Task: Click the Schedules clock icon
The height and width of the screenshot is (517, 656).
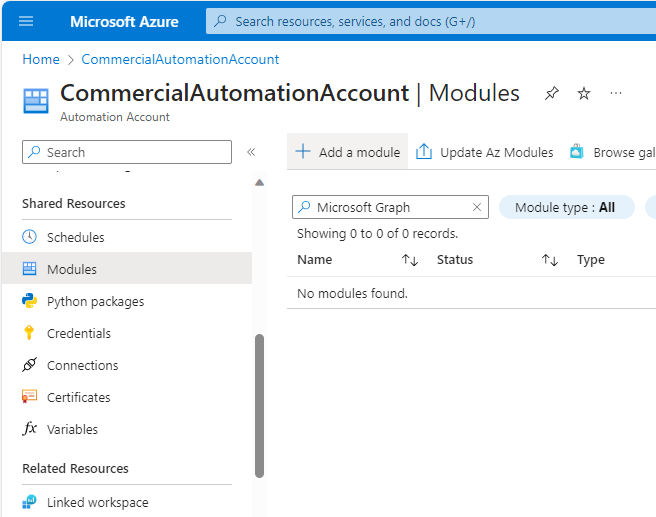Action: (29, 237)
